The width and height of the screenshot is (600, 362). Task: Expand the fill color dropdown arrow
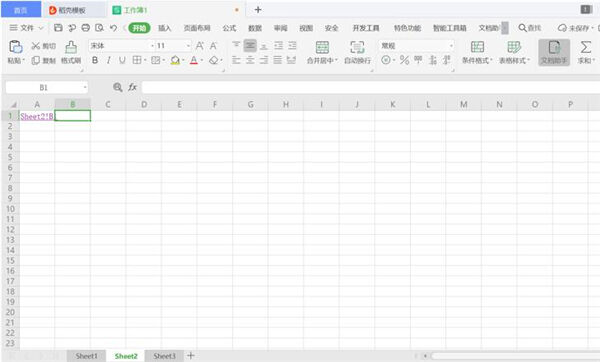pos(183,60)
